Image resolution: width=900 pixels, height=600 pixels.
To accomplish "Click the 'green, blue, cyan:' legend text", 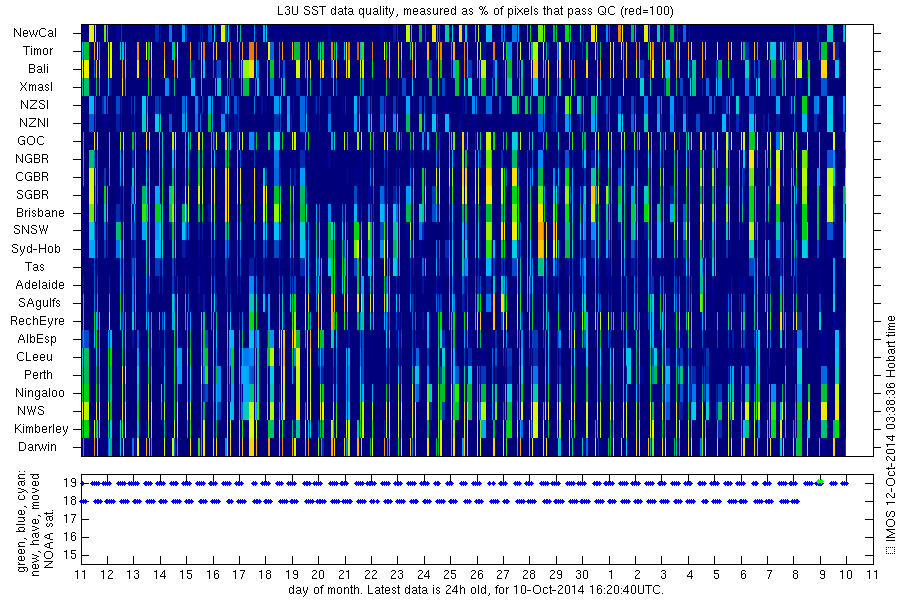I will tap(22, 521).
